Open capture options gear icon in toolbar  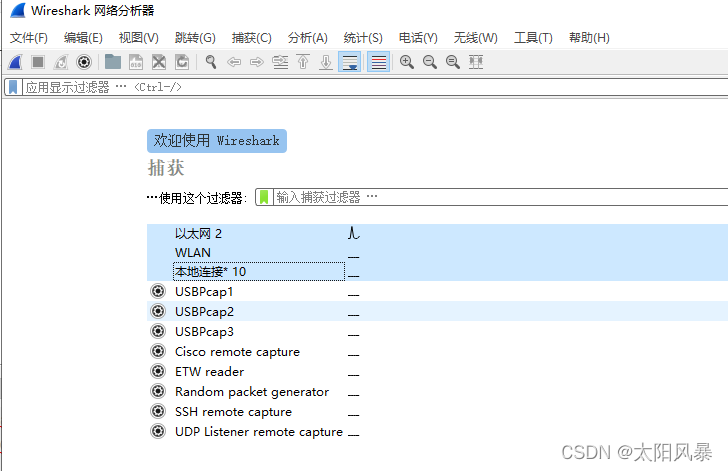[84, 62]
